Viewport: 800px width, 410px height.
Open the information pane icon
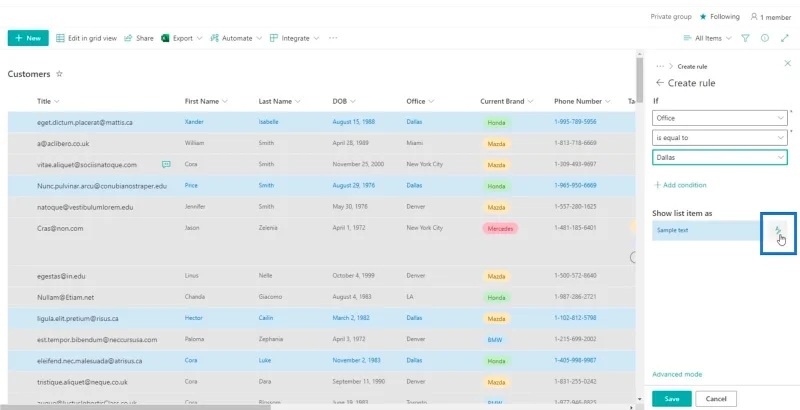765,38
